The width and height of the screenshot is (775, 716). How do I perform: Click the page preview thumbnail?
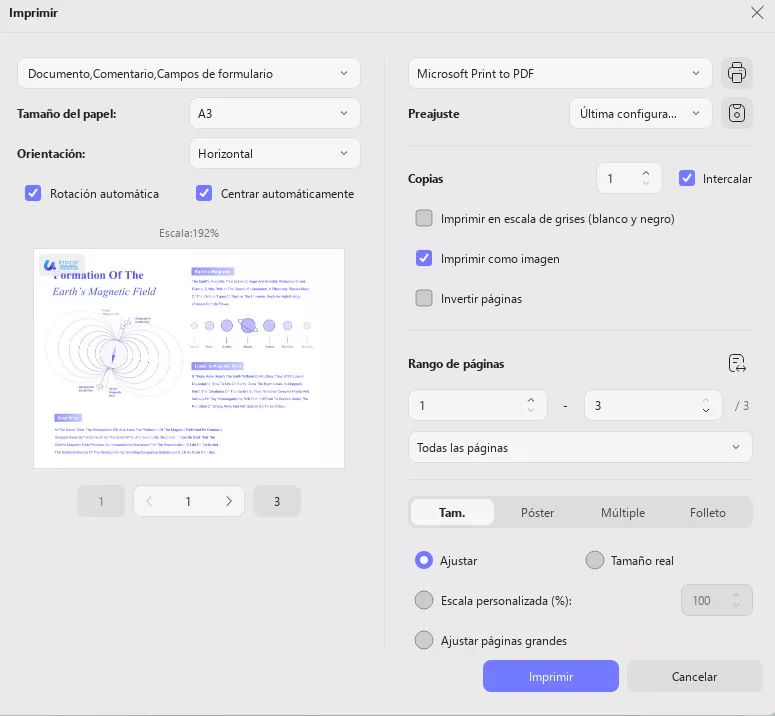click(x=189, y=358)
